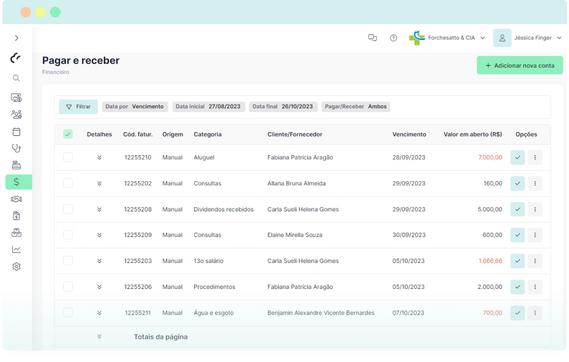Open the Forchesatto & CIA company dropdown
This screenshot has width=569, height=362.
[x=447, y=38]
